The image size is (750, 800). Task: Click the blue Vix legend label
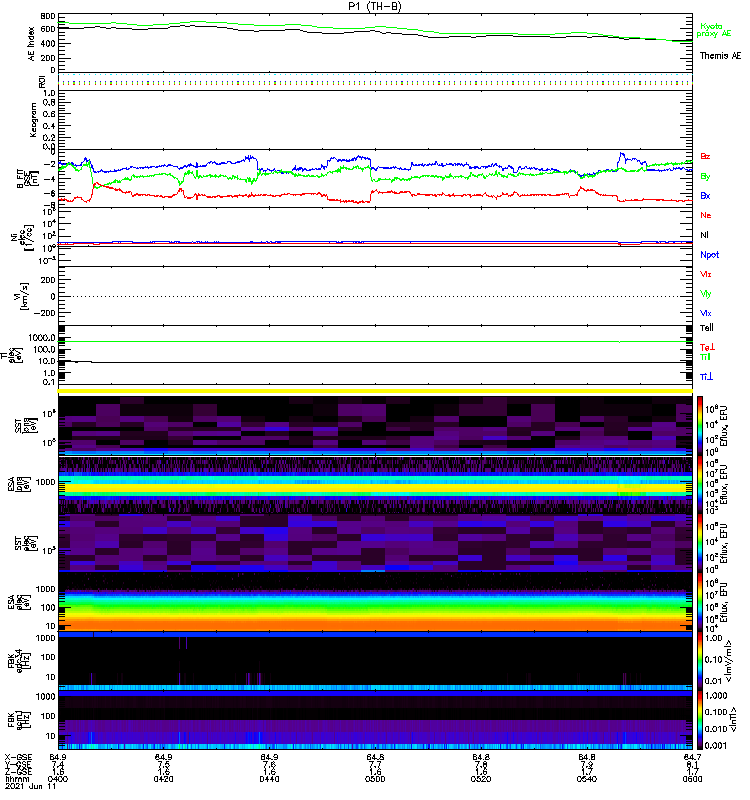click(x=705, y=314)
